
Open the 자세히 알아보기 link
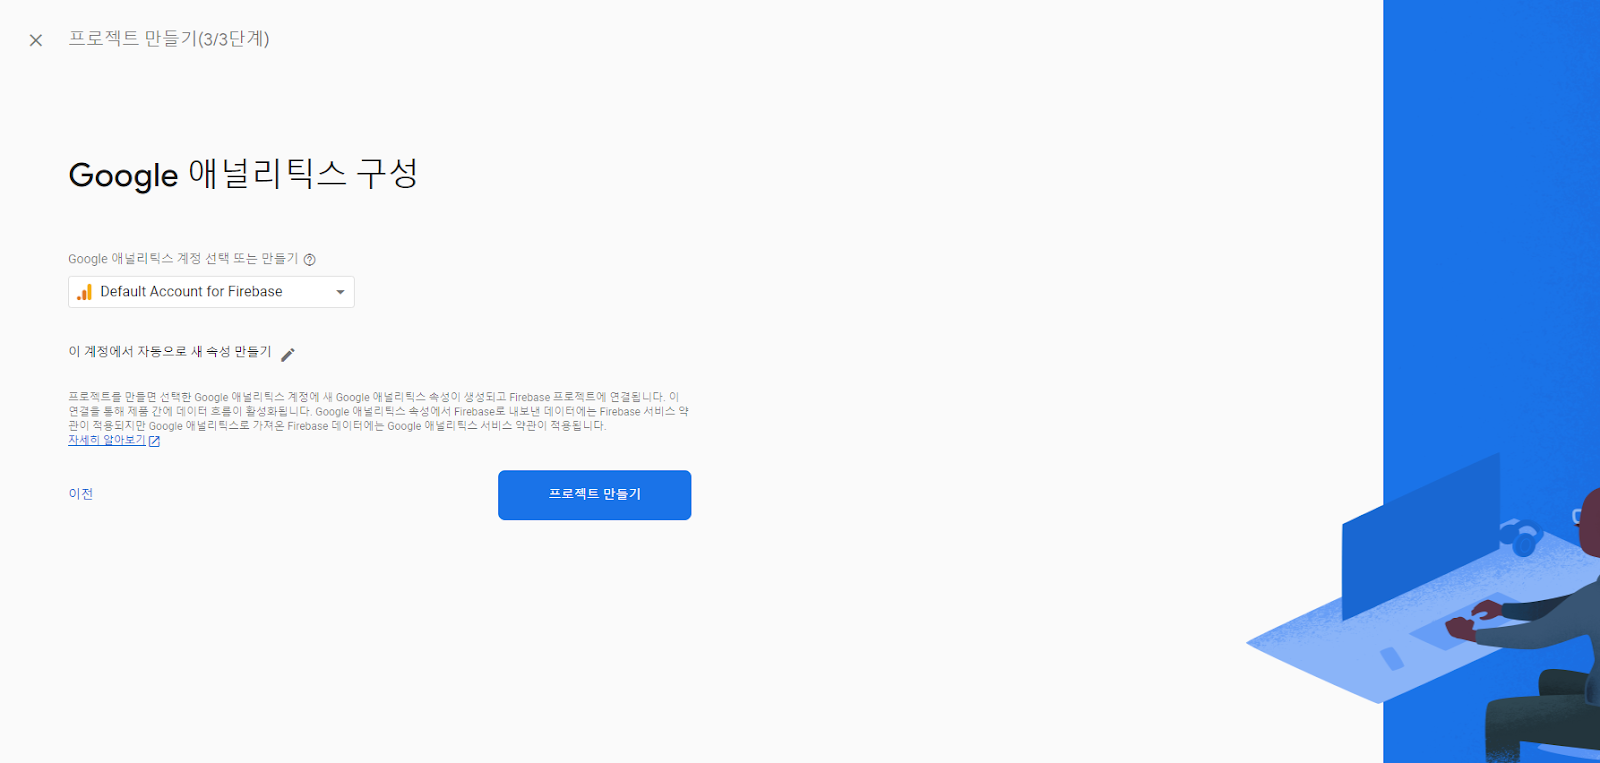(107, 440)
